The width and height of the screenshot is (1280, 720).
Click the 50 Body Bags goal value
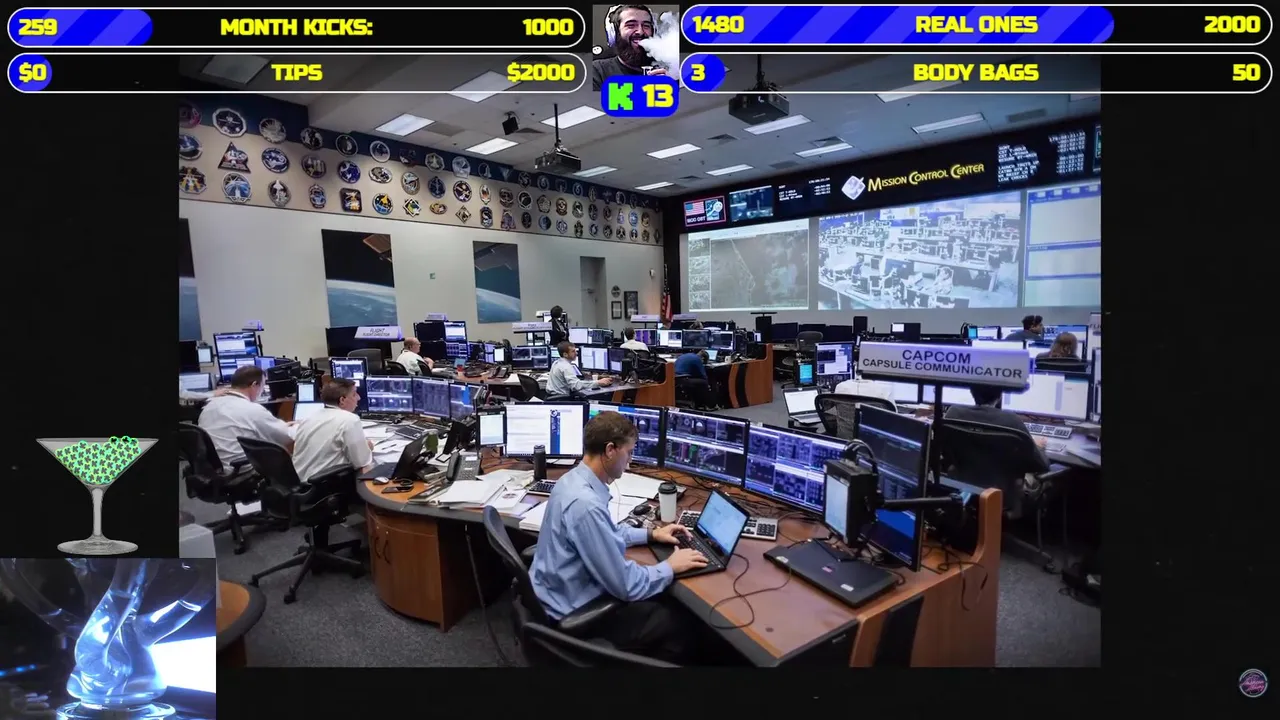1246,72
